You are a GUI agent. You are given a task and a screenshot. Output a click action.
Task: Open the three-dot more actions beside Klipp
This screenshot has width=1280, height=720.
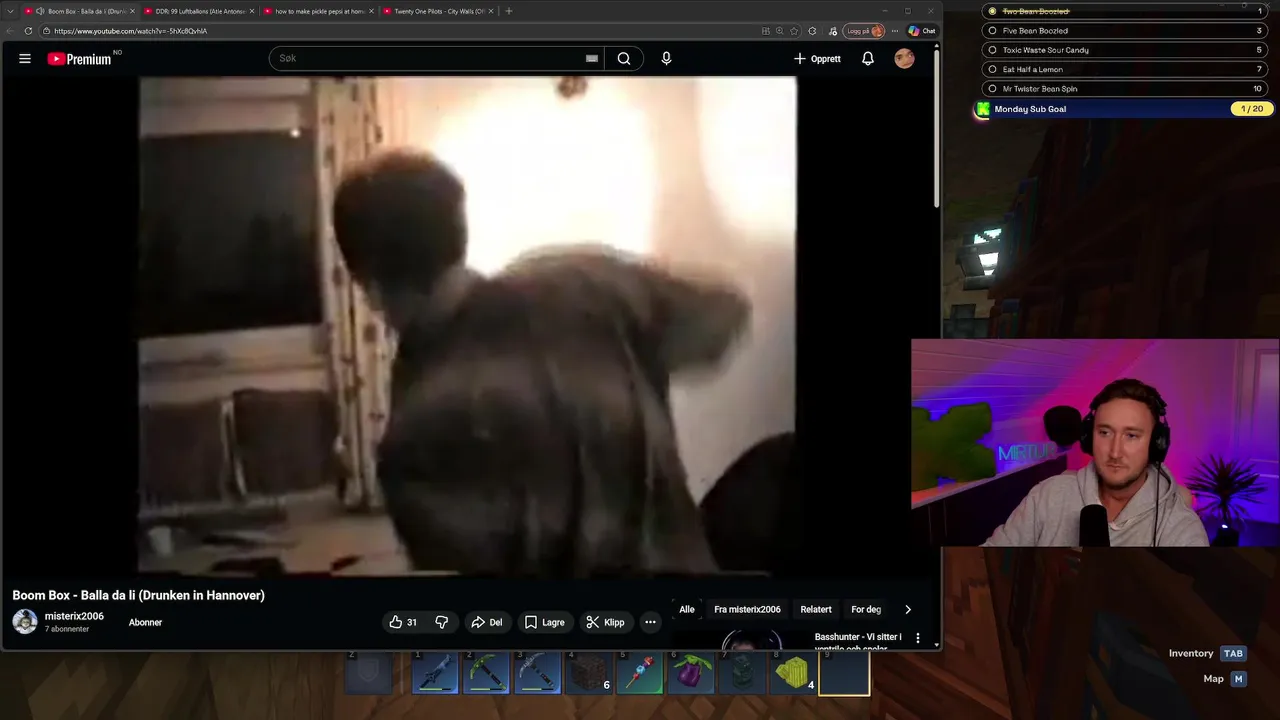[x=650, y=622]
